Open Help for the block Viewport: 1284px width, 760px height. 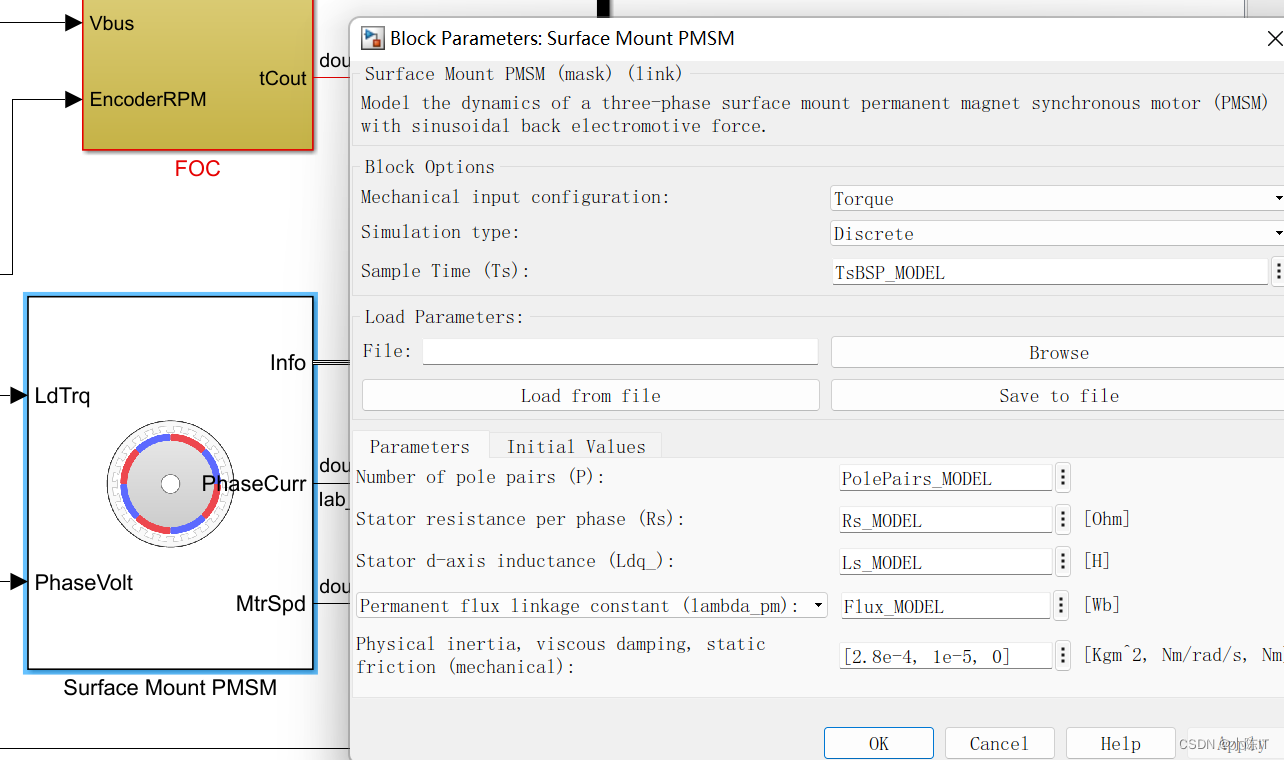coord(1120,743)
